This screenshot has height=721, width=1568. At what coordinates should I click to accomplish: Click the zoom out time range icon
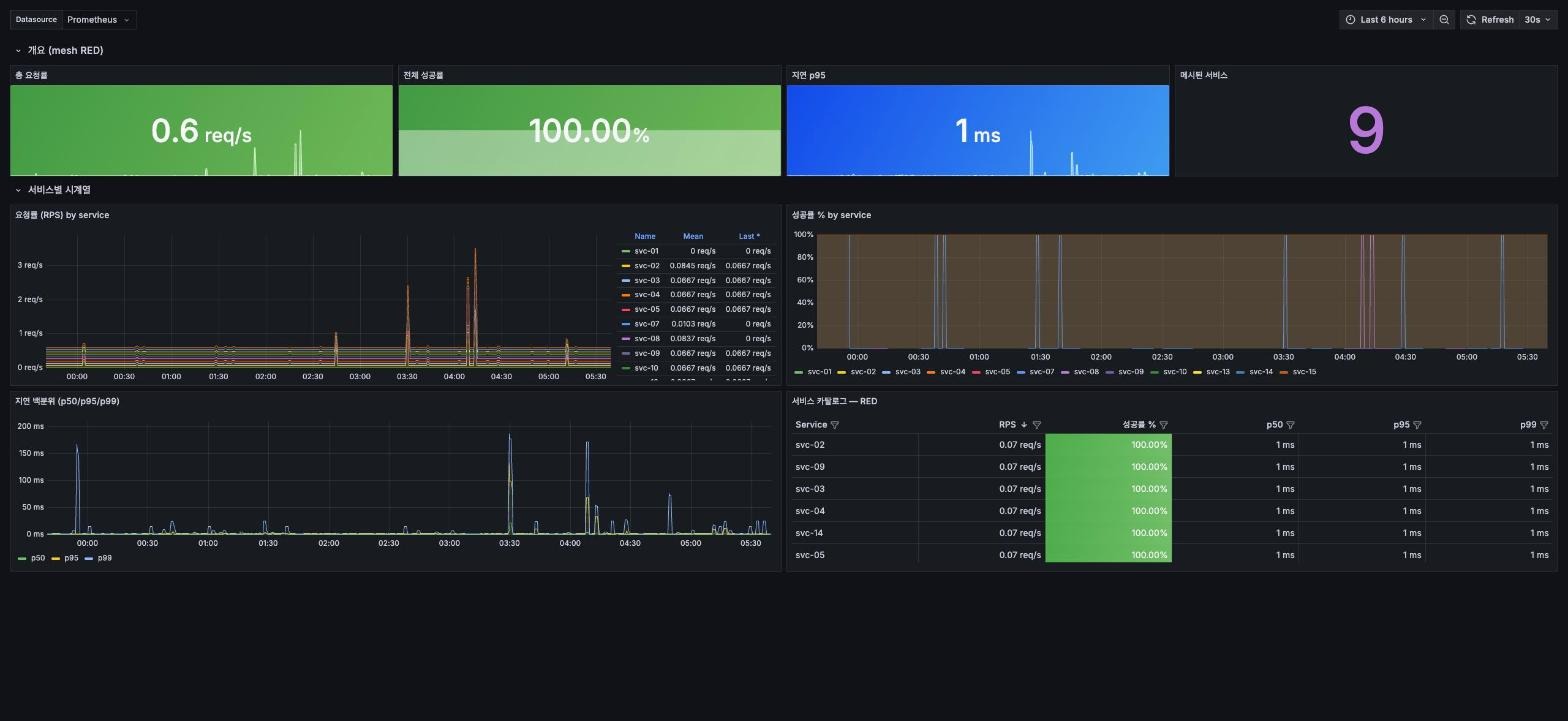tap(1444, 20)
